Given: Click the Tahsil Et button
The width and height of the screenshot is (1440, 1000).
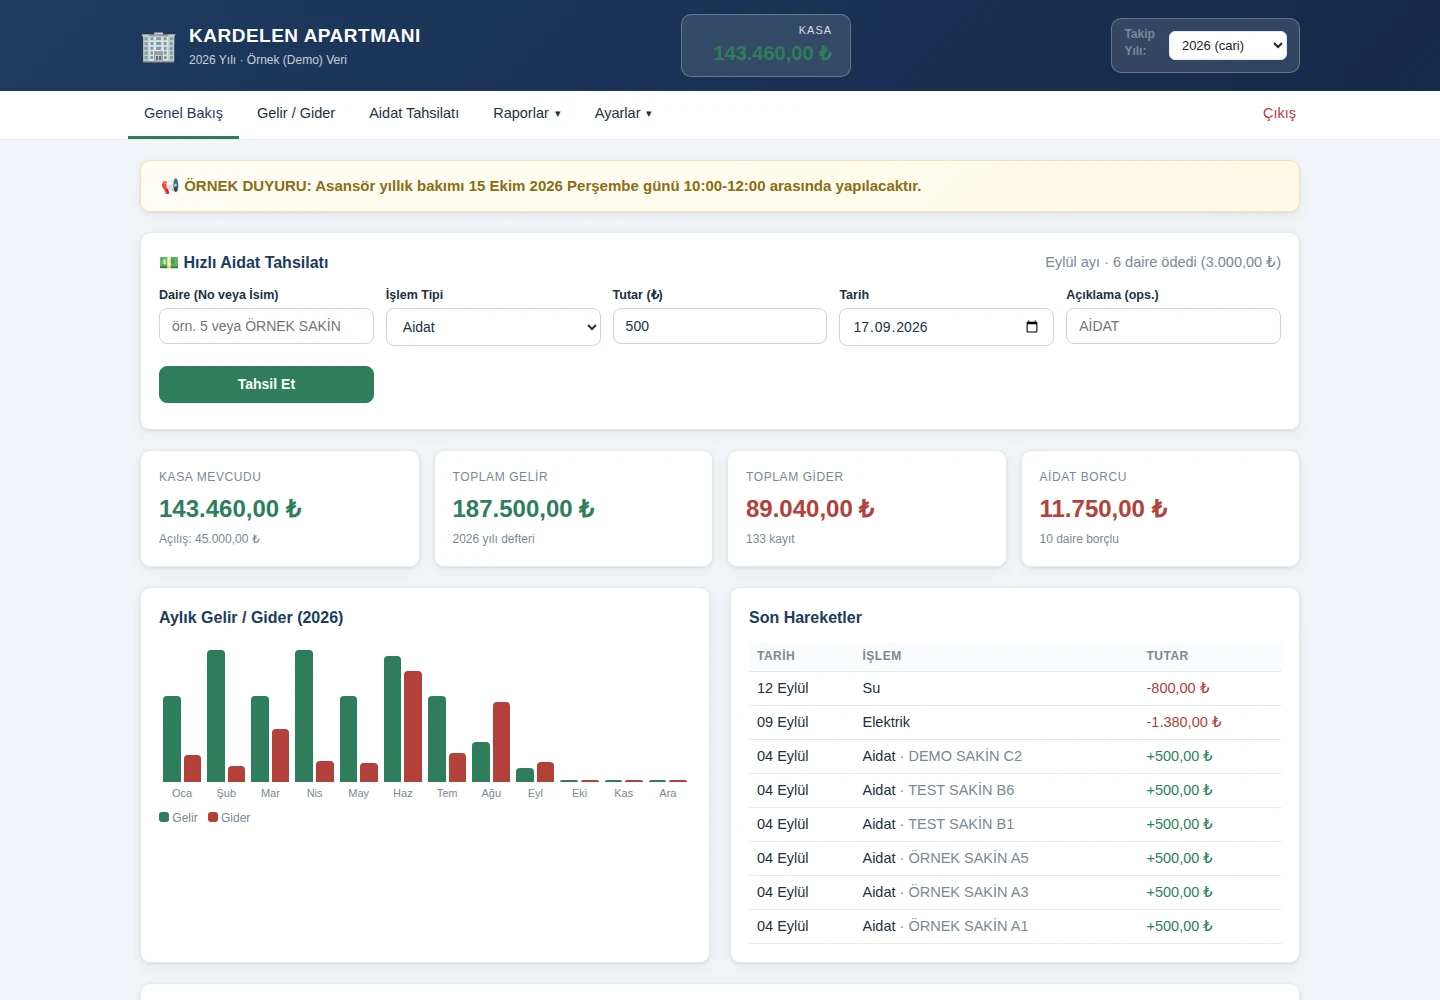Looking at the screenshot, I should [266, 384].
